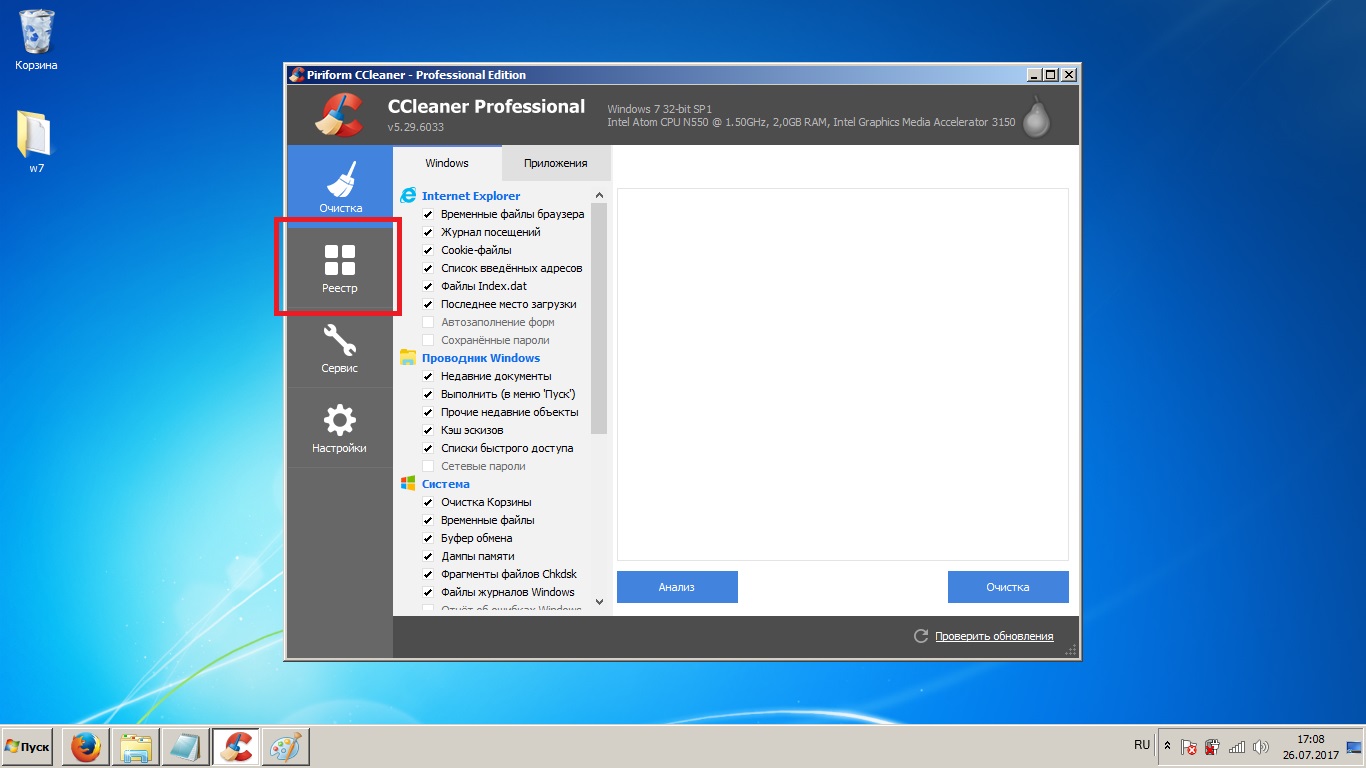Open the Пуск start menu
Screen dimensions: 1366x768
(x=27, y=747)
